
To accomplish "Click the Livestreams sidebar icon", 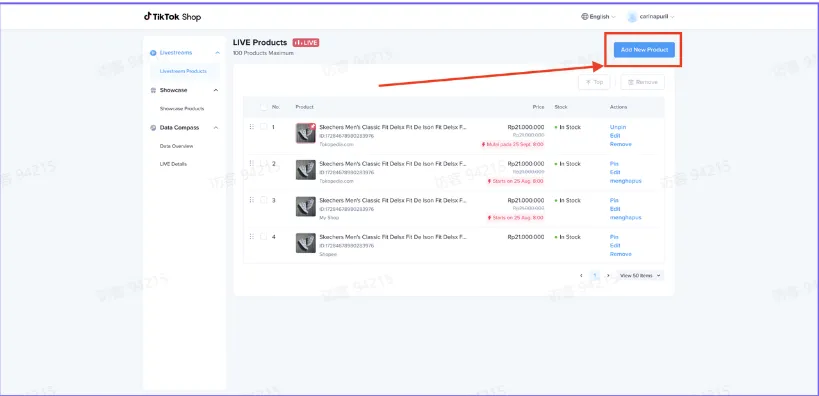I will pos(153,53).
